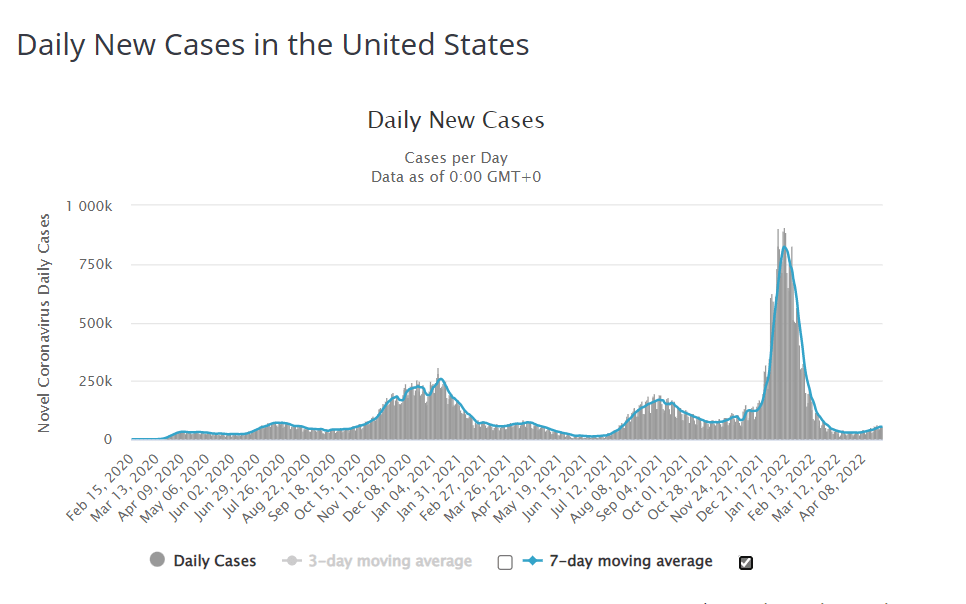Click the 3-day moving average line marker
The width and height of the screenshot is (966, 604).
(x=293, y=561)
